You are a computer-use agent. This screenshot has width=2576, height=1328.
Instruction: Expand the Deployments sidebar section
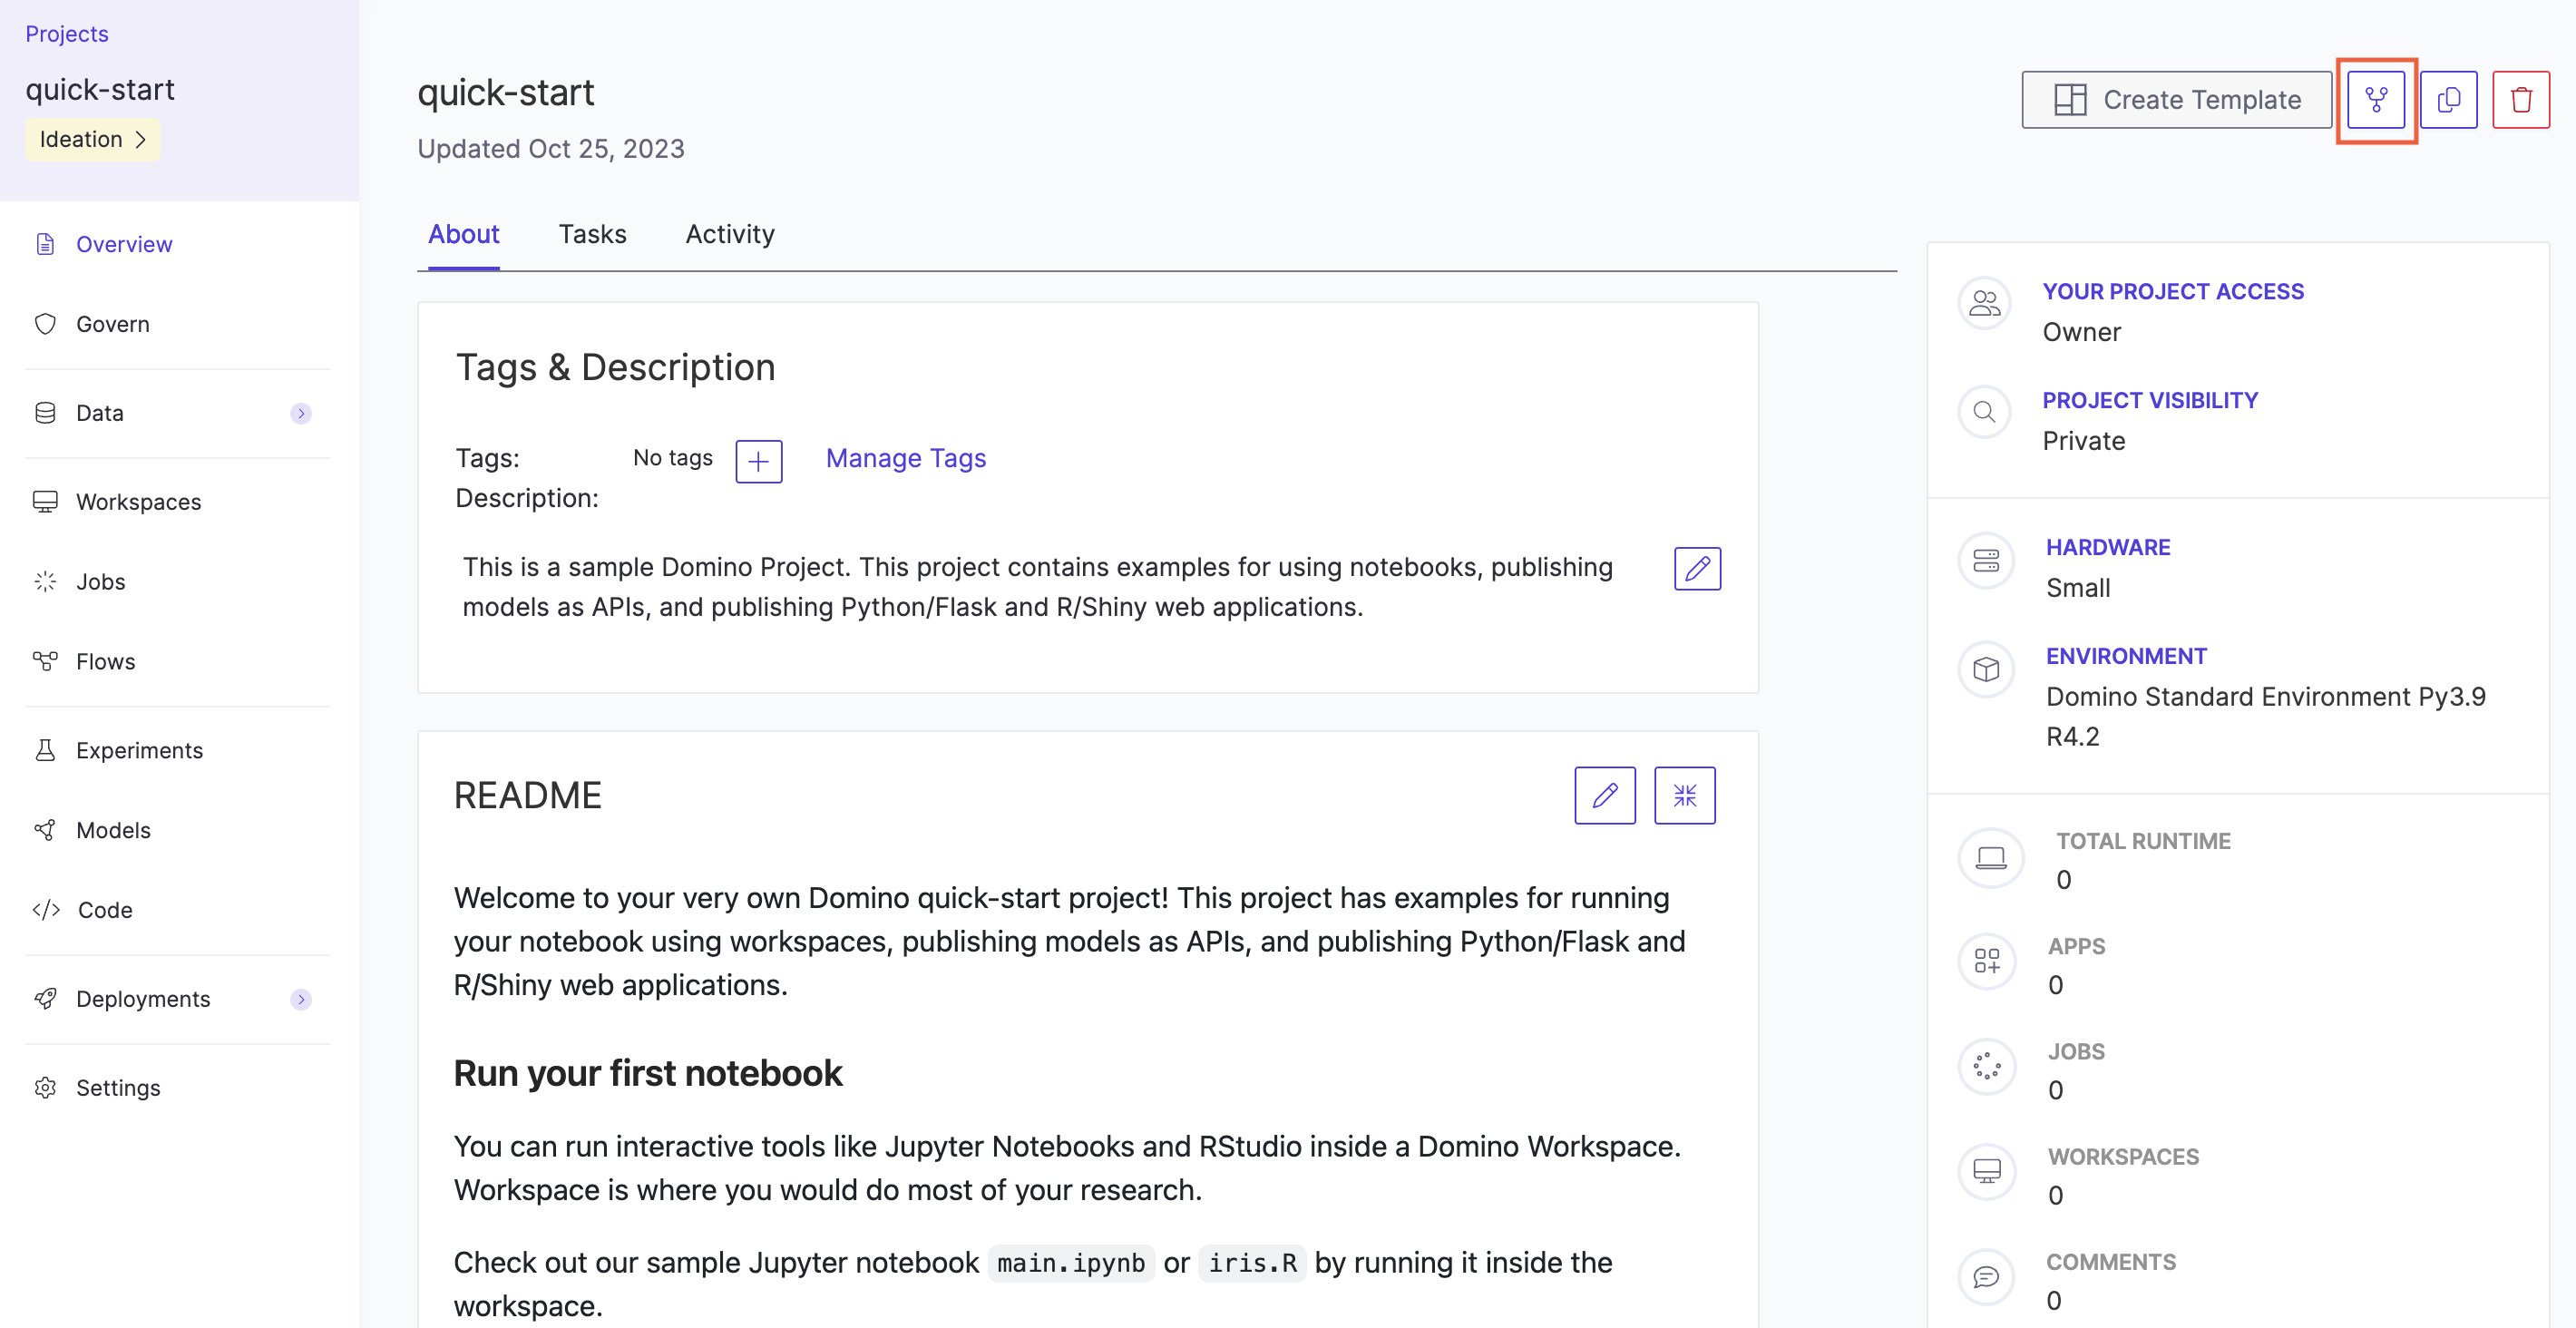point(301,998)
